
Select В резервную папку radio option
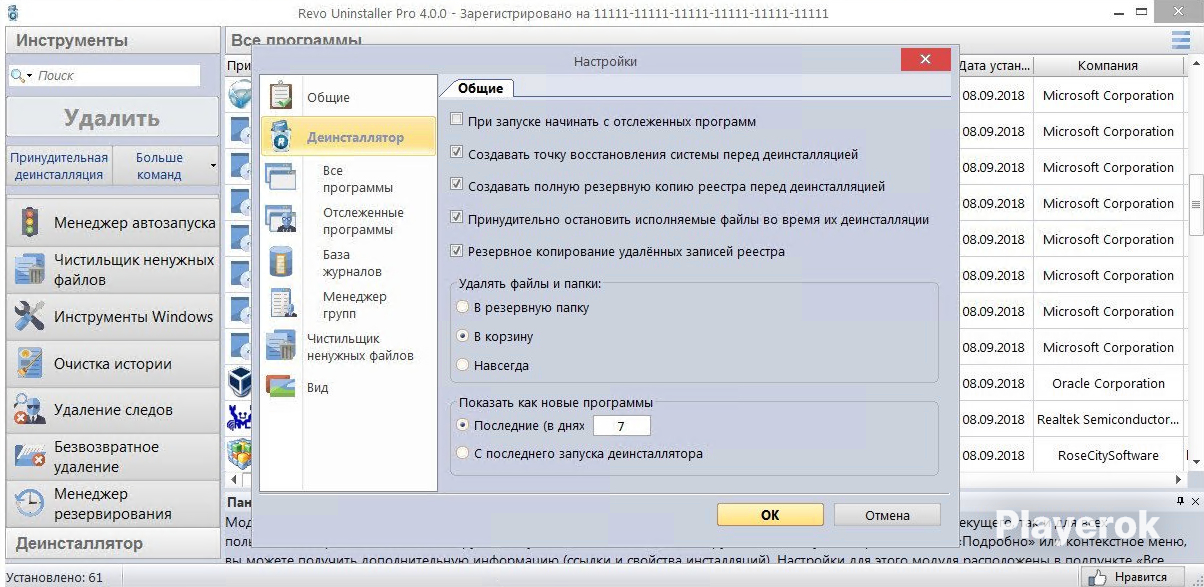(462, 307)
